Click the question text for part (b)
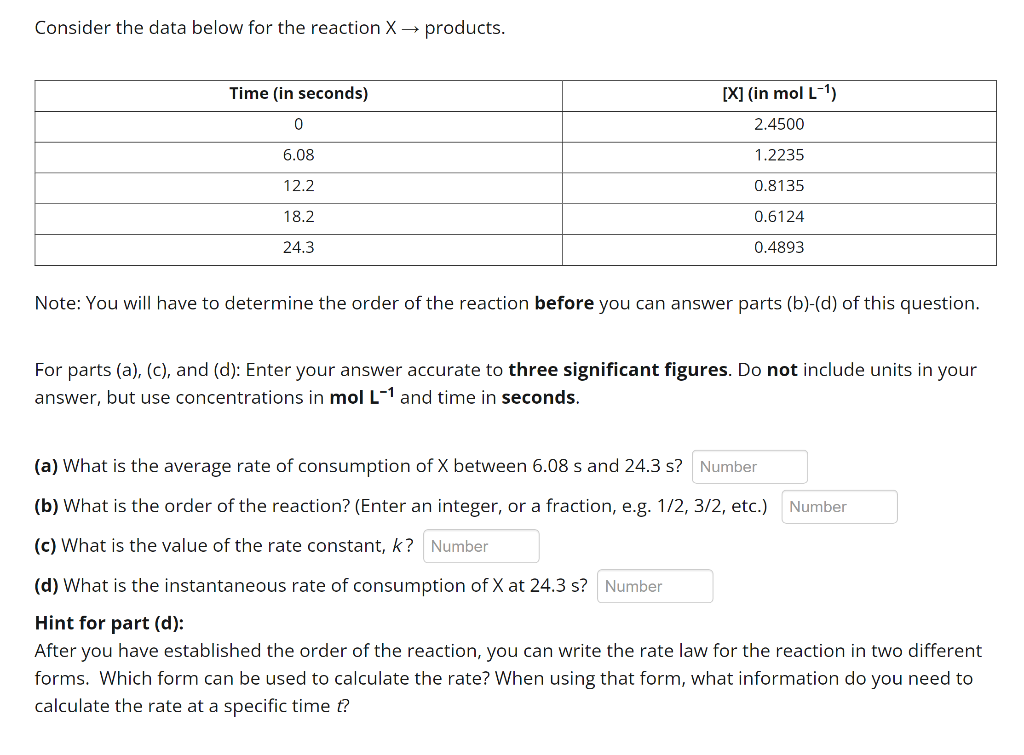This screenshot has height=755, width=1024. (400, 506)
